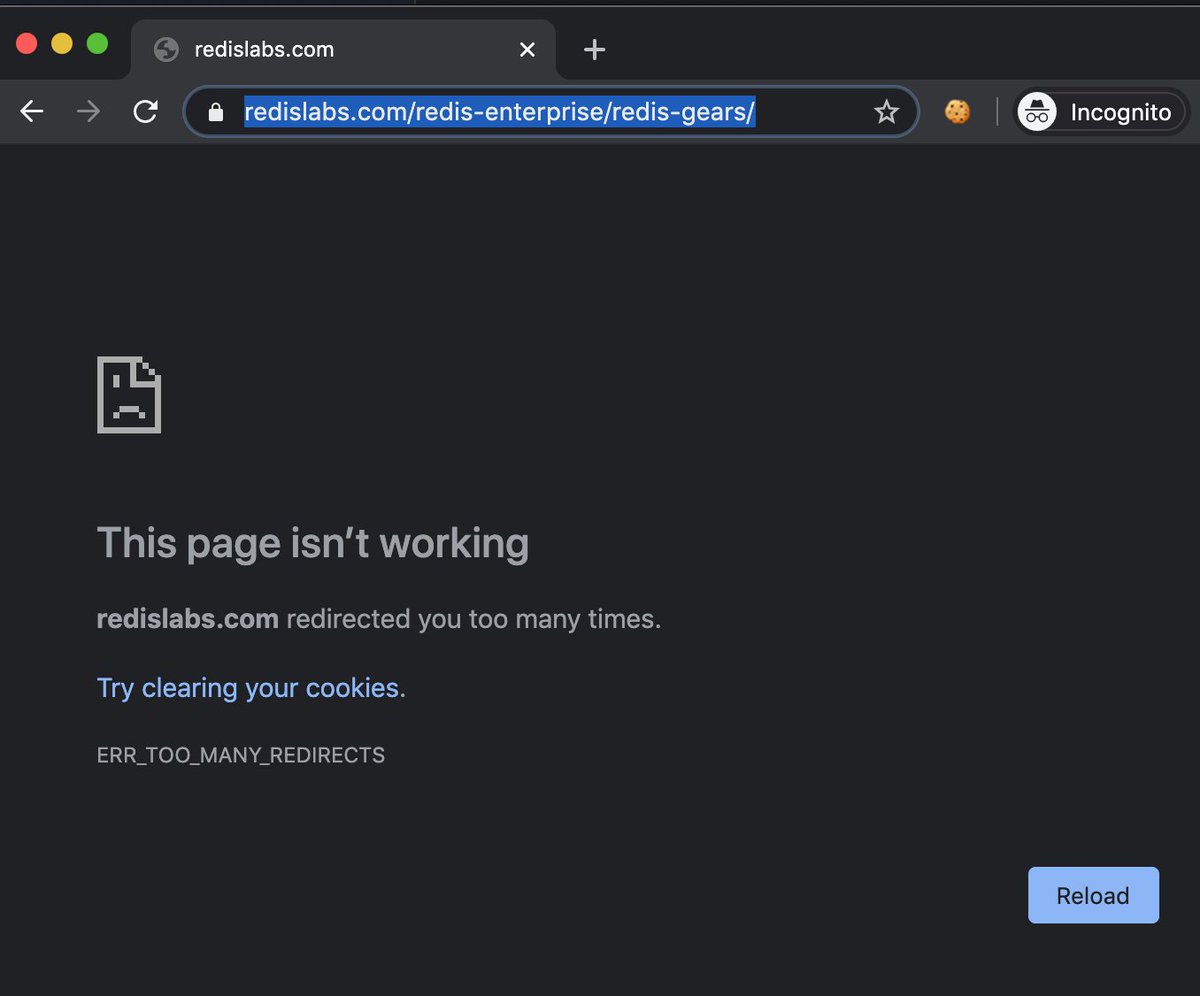Click the This page isn't working heading
Screen dimensions: 1200x996
coord(313,544)
